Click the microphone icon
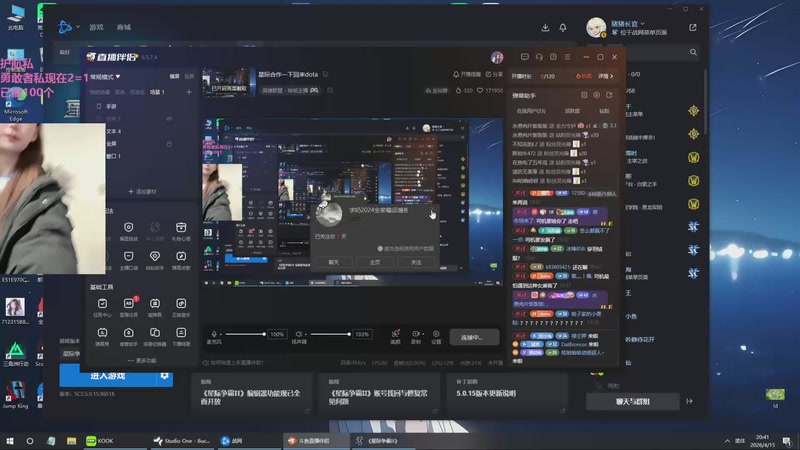 click(x=214, y=334)
